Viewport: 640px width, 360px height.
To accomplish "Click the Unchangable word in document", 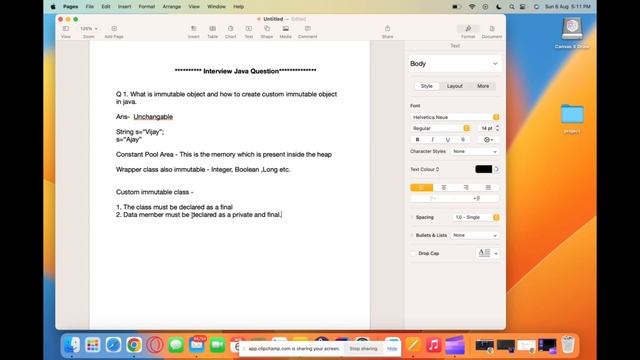I will (153, 117).
